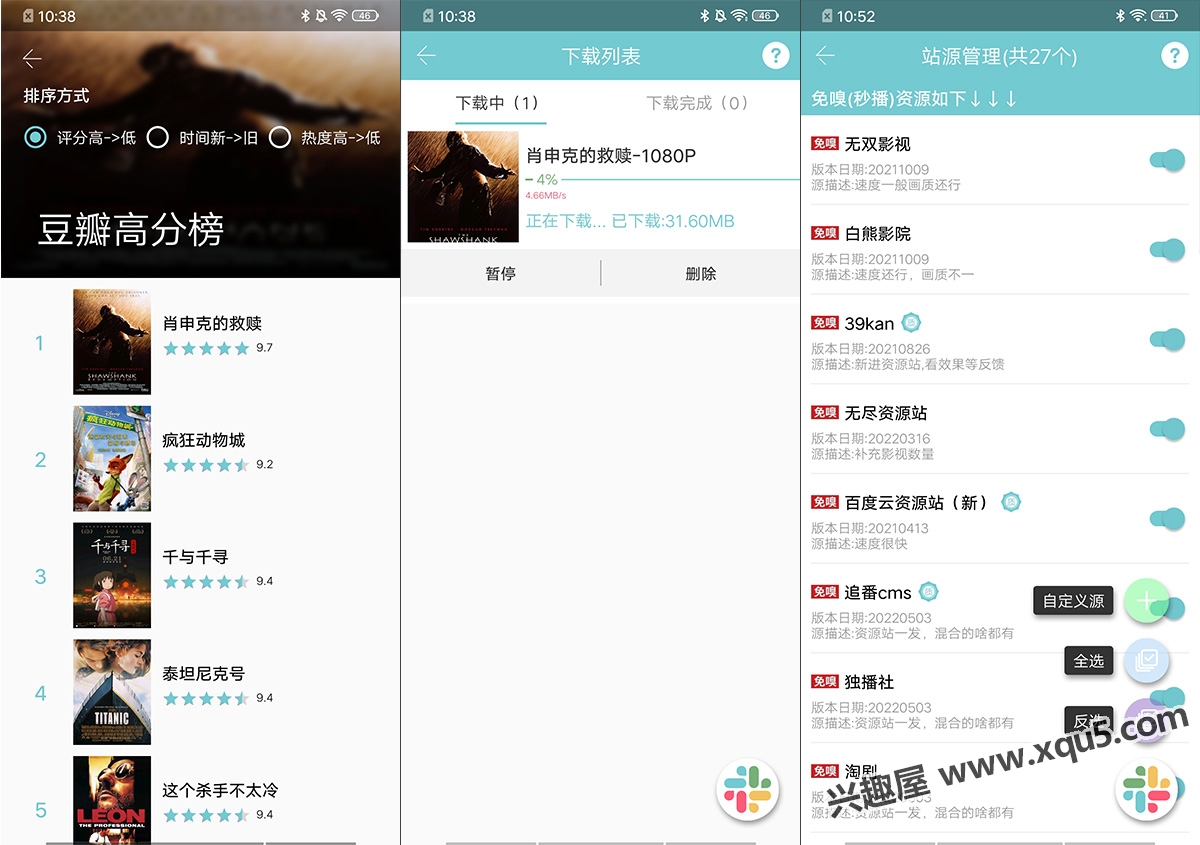Screen dimensions: 1200x845
Task: Open the 千与千寻 title
Action: tap(196, 557)
